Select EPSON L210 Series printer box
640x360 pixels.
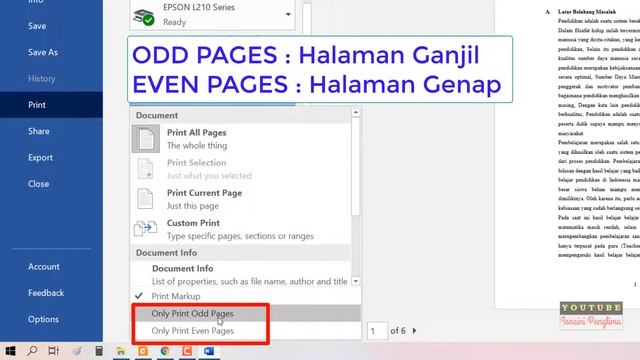coord(212,15)
